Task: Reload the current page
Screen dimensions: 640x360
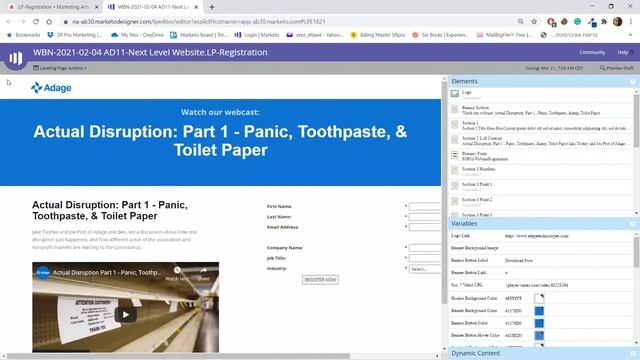Action: tap(36, 22)
